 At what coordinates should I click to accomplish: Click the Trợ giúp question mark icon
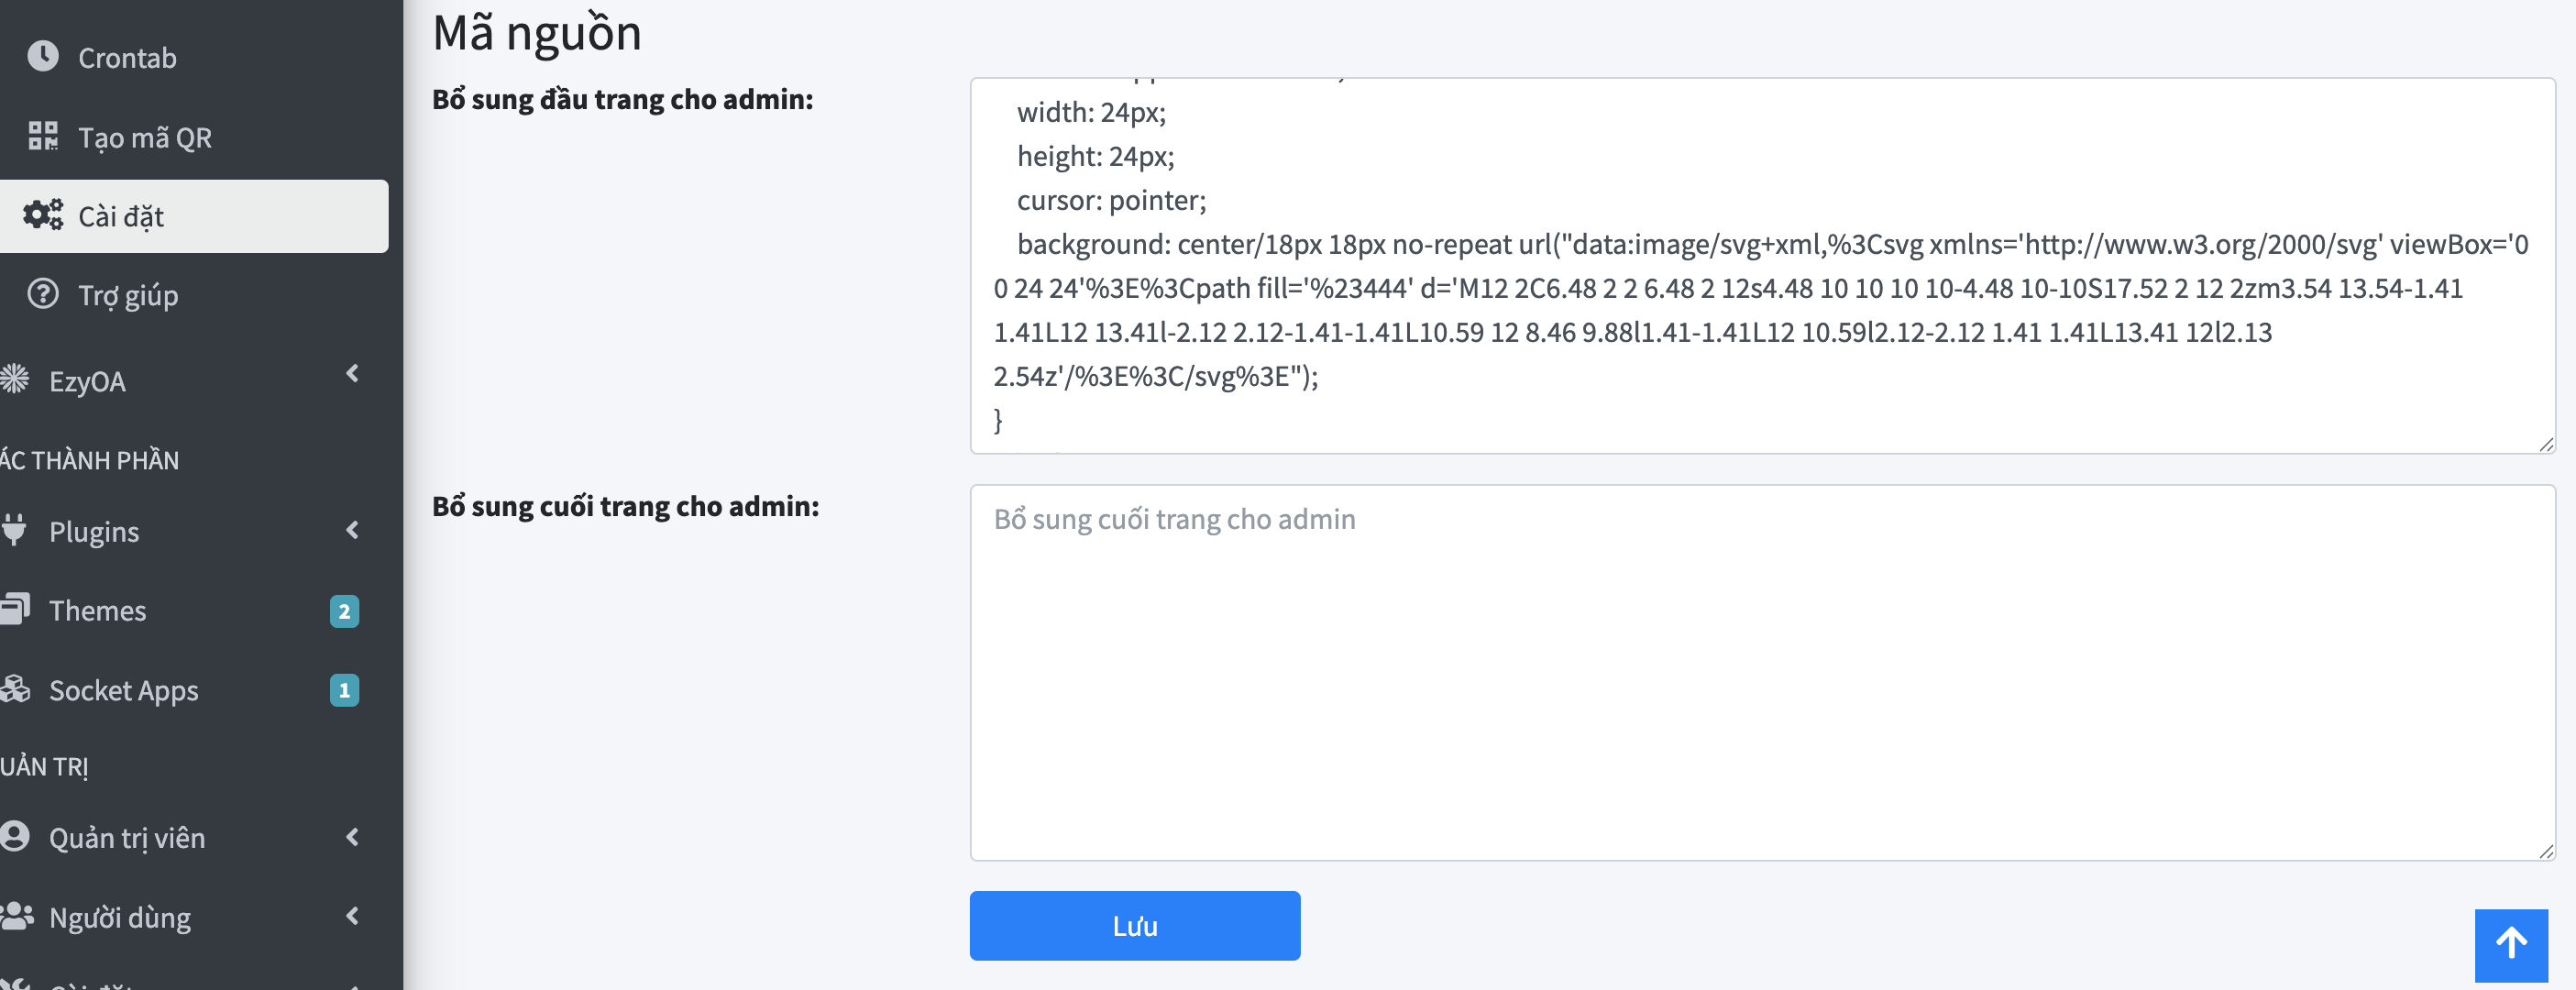pos(43,294)
